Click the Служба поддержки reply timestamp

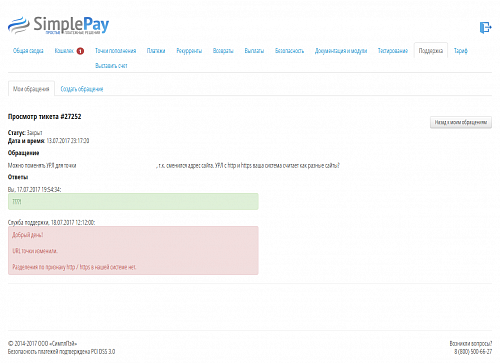51,222
